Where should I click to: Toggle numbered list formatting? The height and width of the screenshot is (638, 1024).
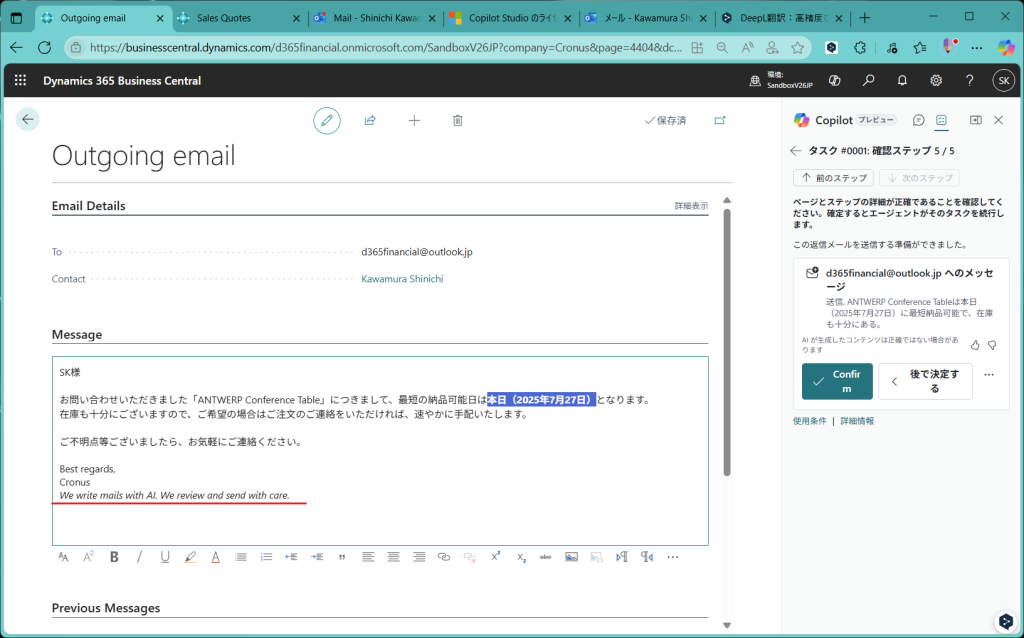266,557
